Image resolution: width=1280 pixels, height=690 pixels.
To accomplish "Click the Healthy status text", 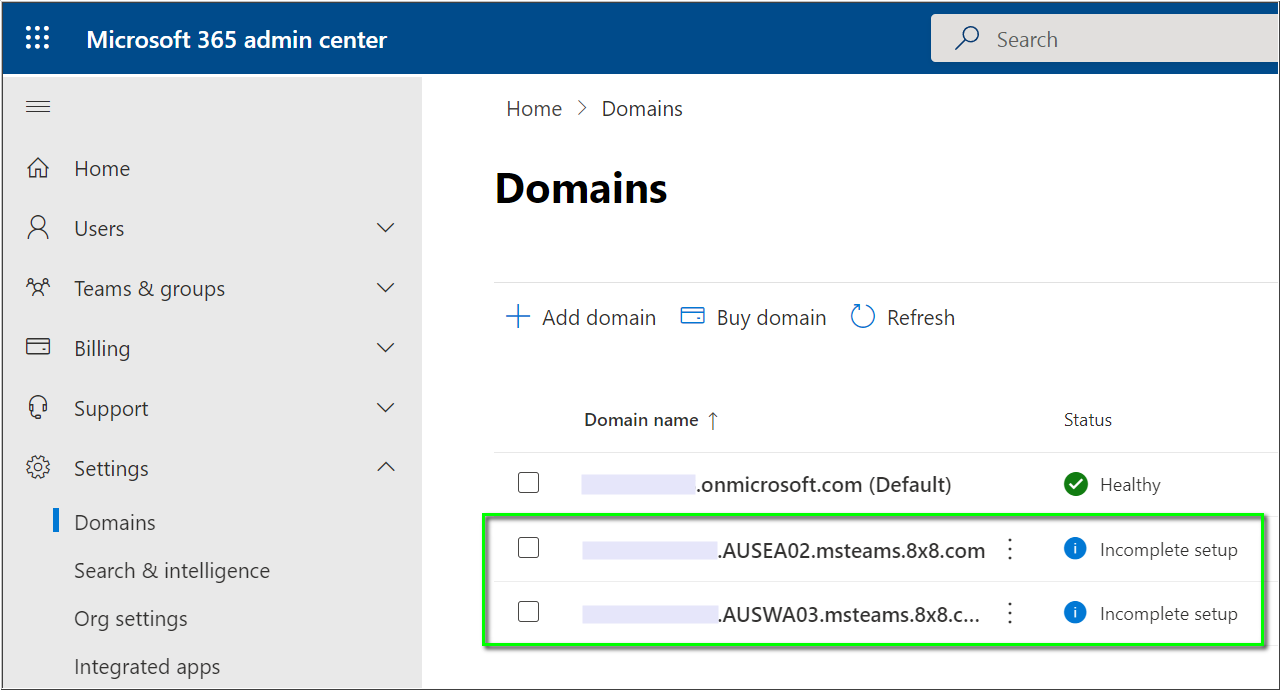I will [x=1130, y=485].
